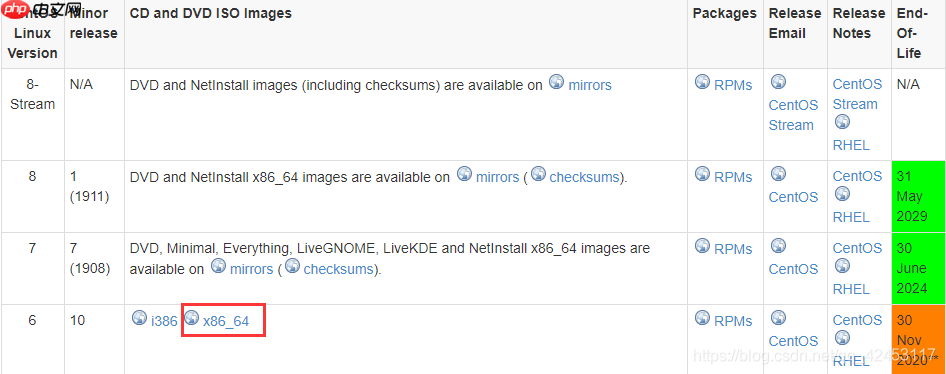Click globe icon next to RPMs in version 6 row
The image size is (946, 374).
(x=702, y=317)
